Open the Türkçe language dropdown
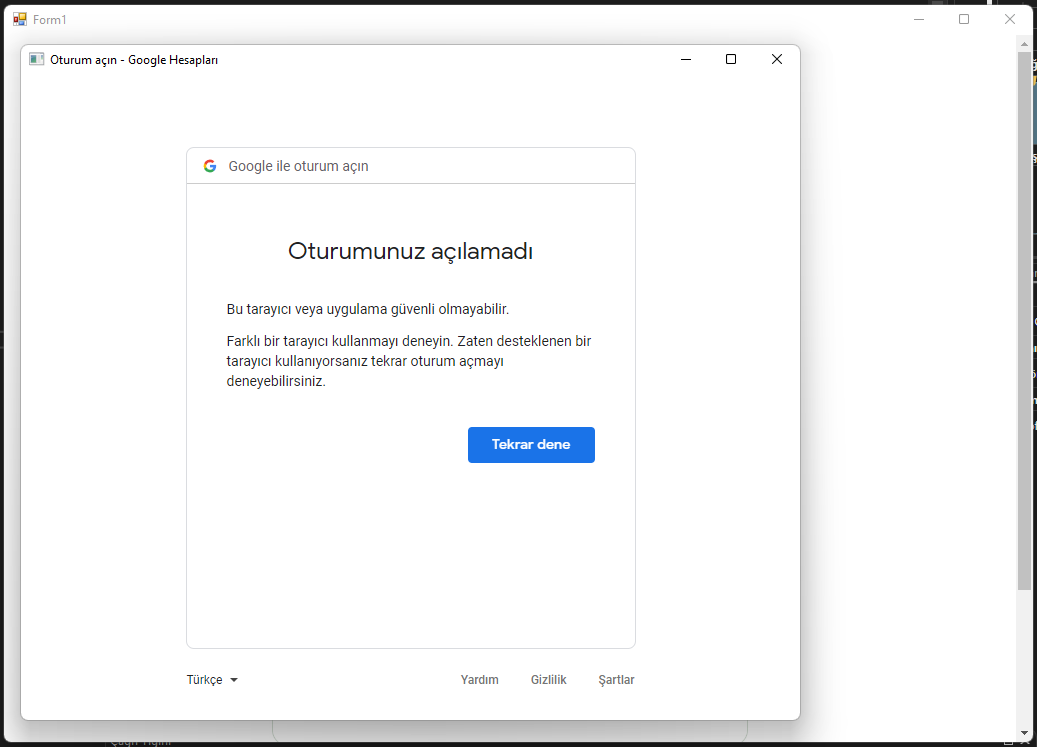The height and width of the screenshot is (747, 1037). pyautogui.click(x=212, y=680)
